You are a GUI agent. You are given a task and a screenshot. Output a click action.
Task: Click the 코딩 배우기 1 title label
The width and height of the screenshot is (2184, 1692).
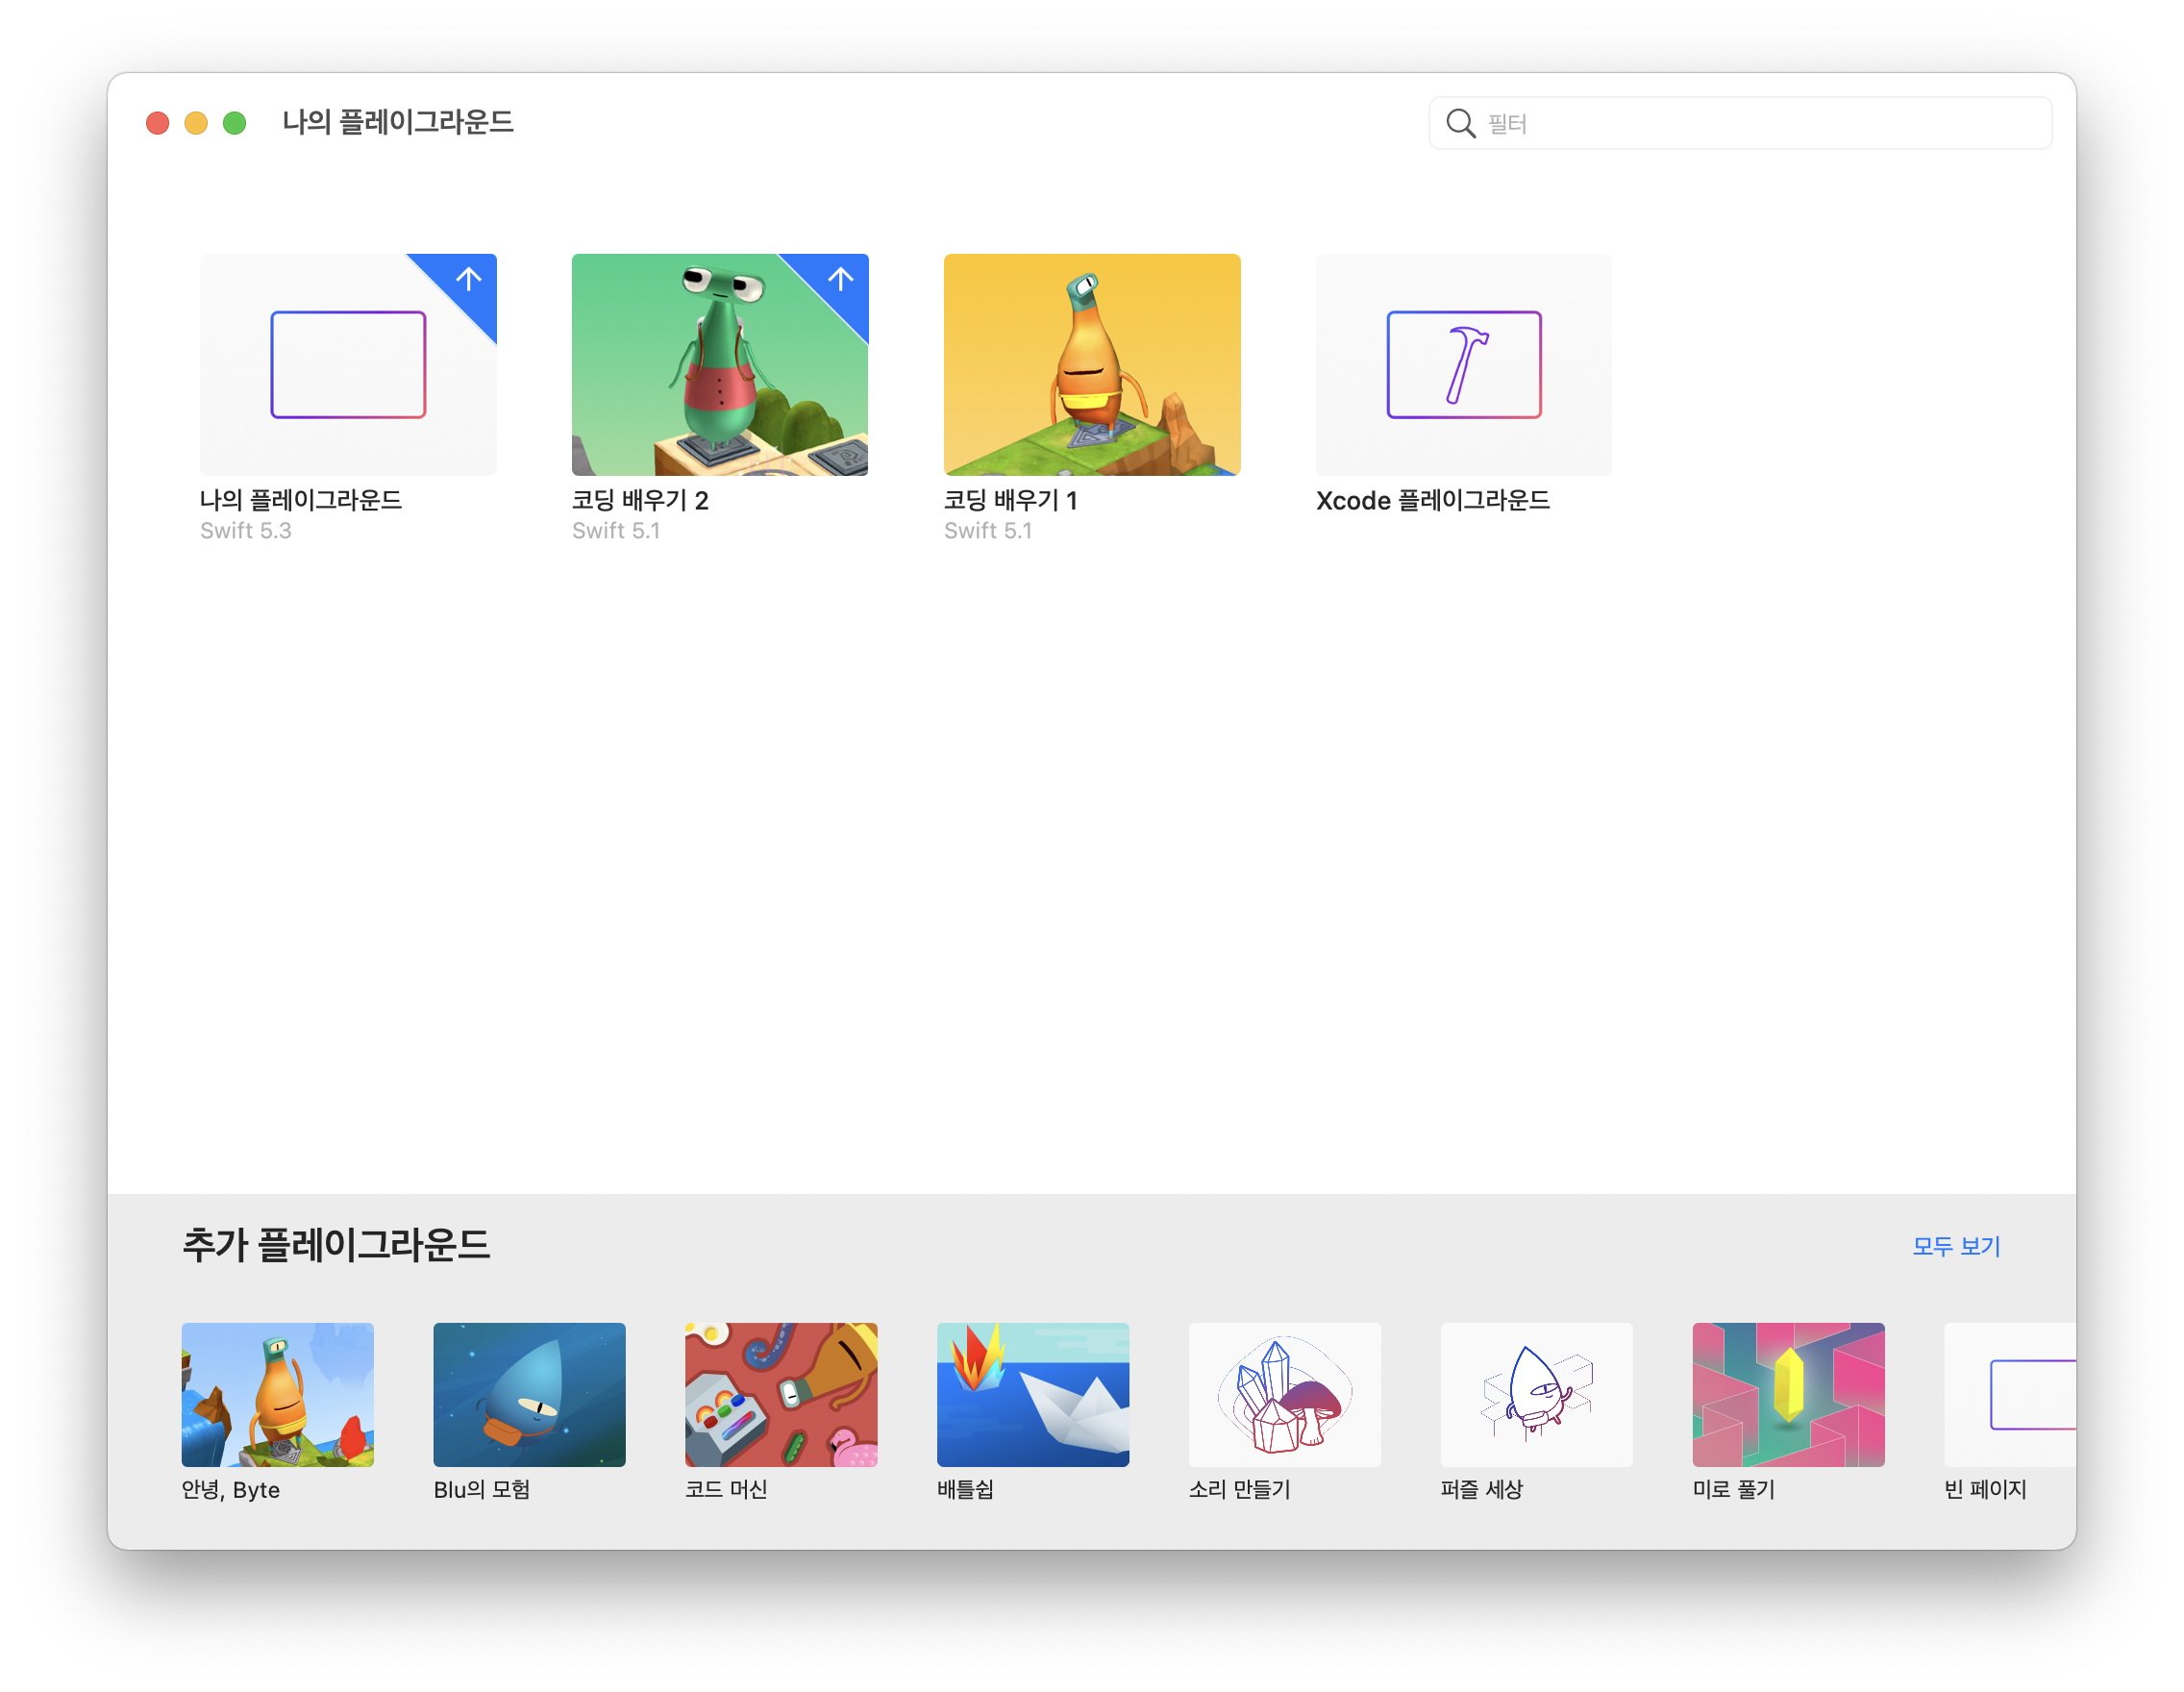(1010, 500)
